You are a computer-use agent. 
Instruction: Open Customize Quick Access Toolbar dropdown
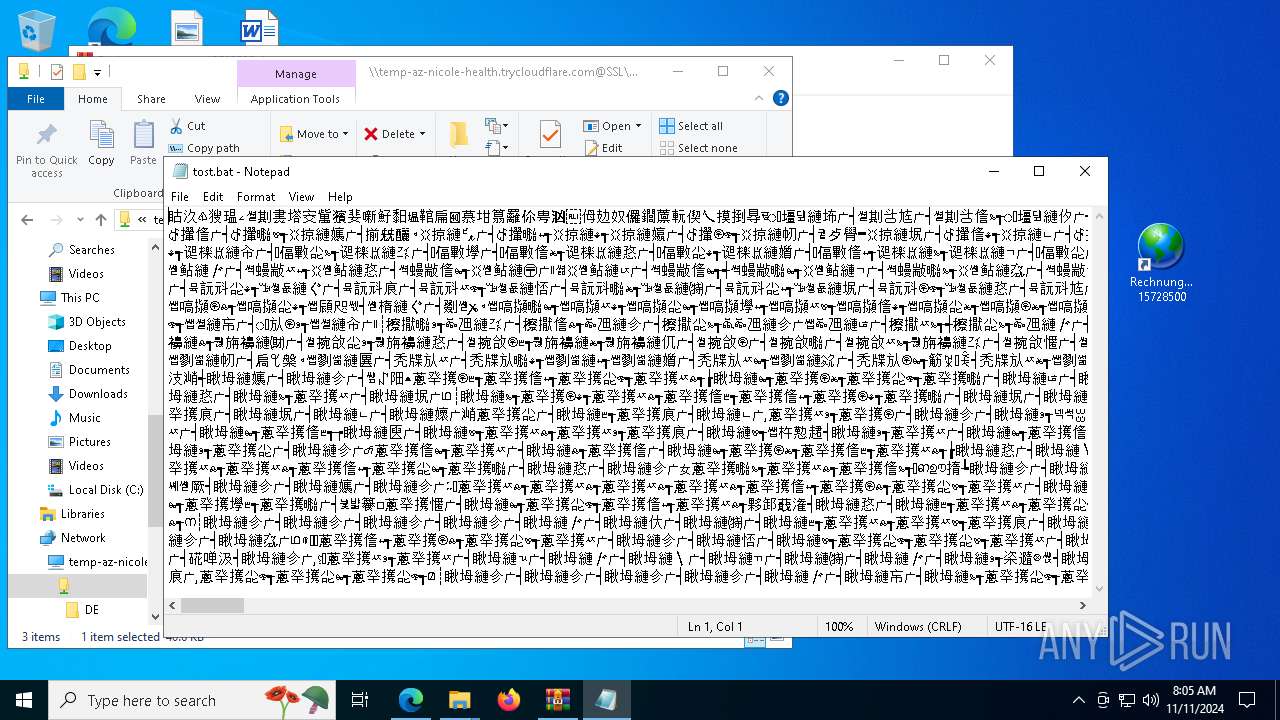point(98,72)
